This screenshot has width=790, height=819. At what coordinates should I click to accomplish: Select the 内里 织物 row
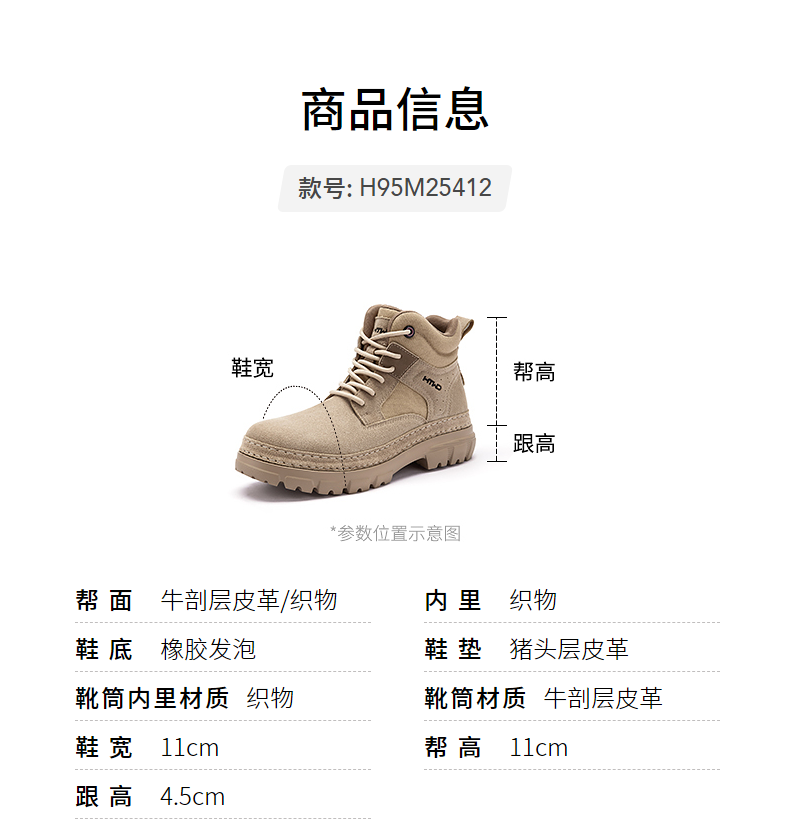(x=572, y=600)
